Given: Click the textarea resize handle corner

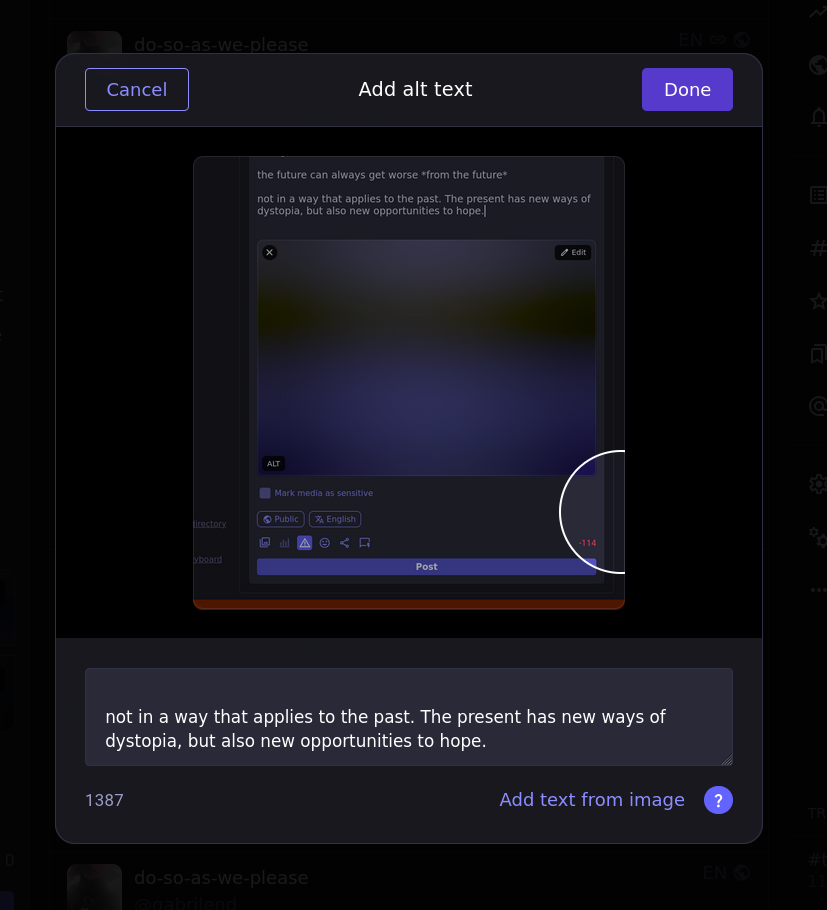Looking at the screenshot, I should pos(727,760).
